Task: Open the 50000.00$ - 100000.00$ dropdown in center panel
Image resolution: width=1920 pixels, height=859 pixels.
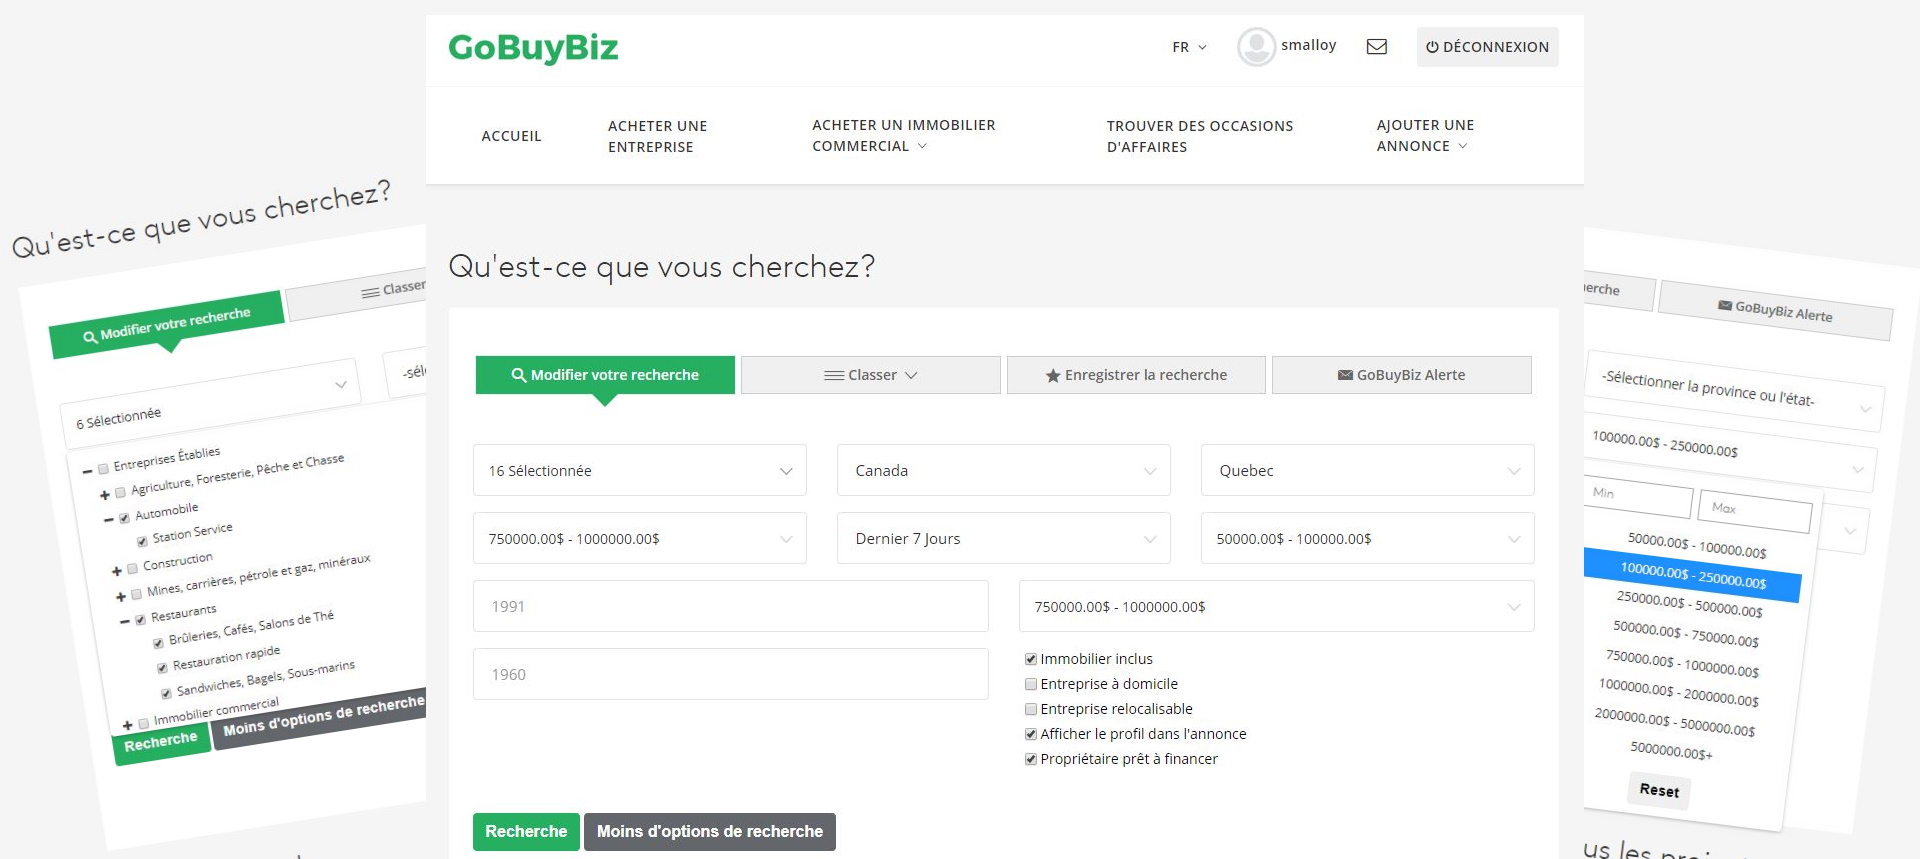Action: pos(1367,538)
